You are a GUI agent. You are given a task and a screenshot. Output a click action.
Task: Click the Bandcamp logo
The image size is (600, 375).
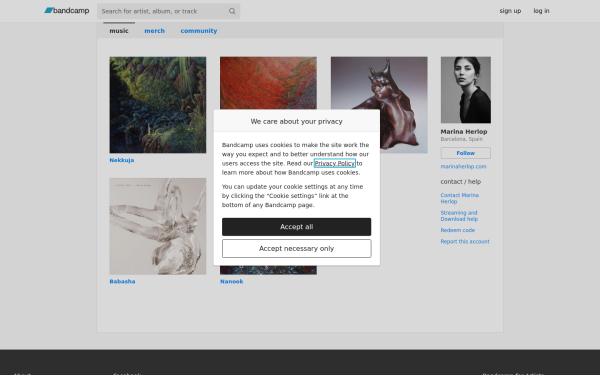pos(67,11)
